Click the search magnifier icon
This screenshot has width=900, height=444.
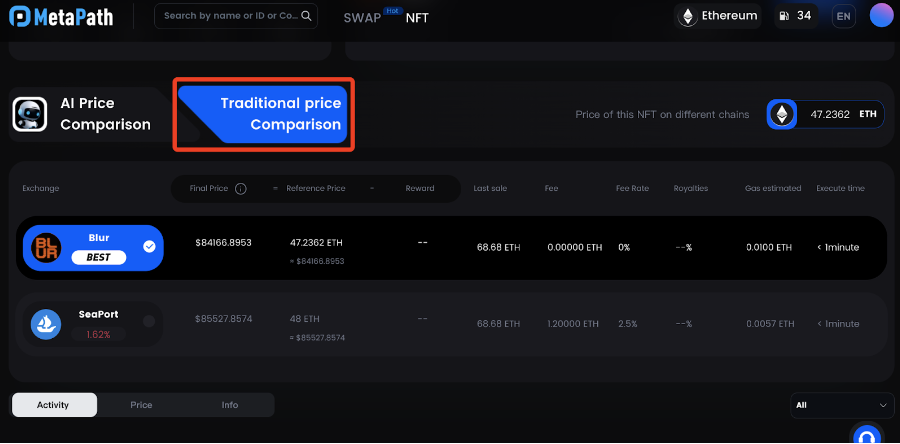pos(307,16)
